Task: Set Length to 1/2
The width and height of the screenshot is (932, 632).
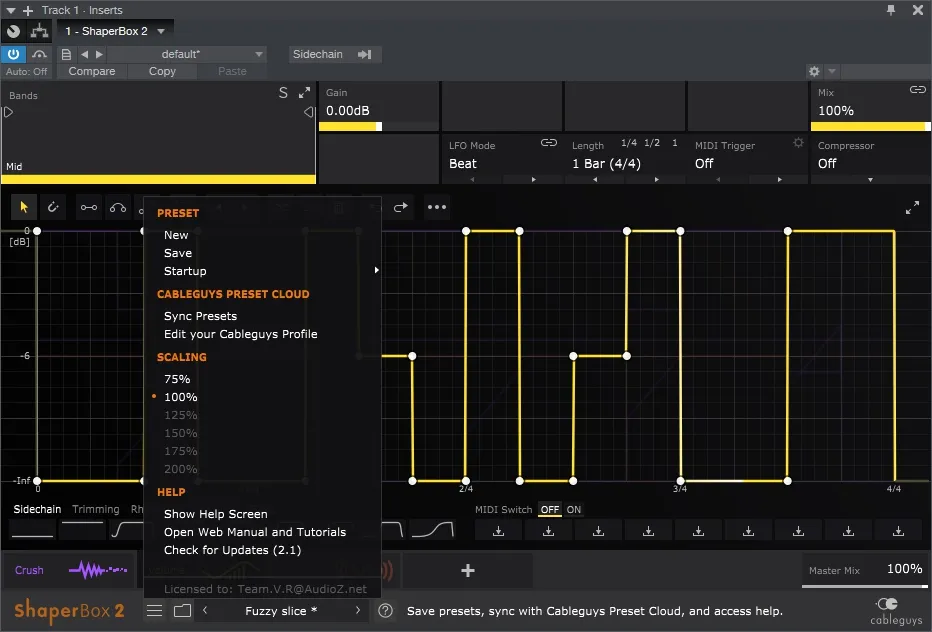Action: pyautogui.click(x=652, y=143)
